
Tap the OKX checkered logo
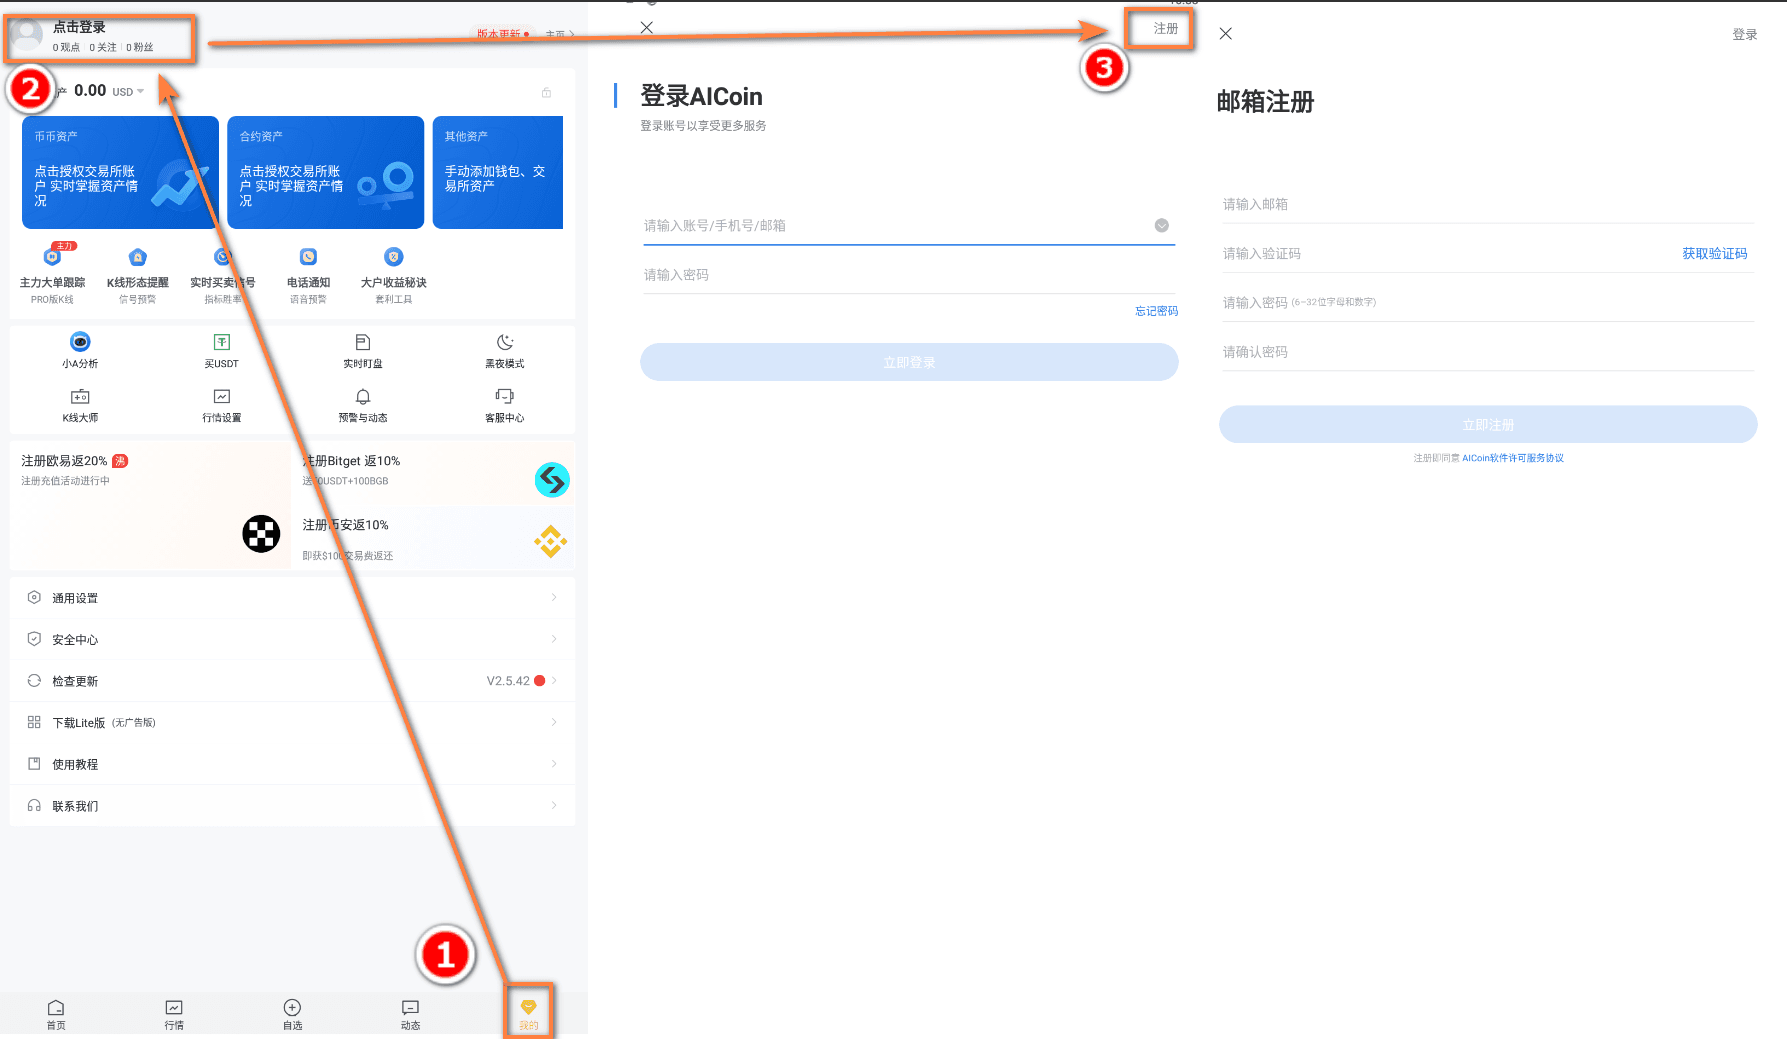point(261,534)
